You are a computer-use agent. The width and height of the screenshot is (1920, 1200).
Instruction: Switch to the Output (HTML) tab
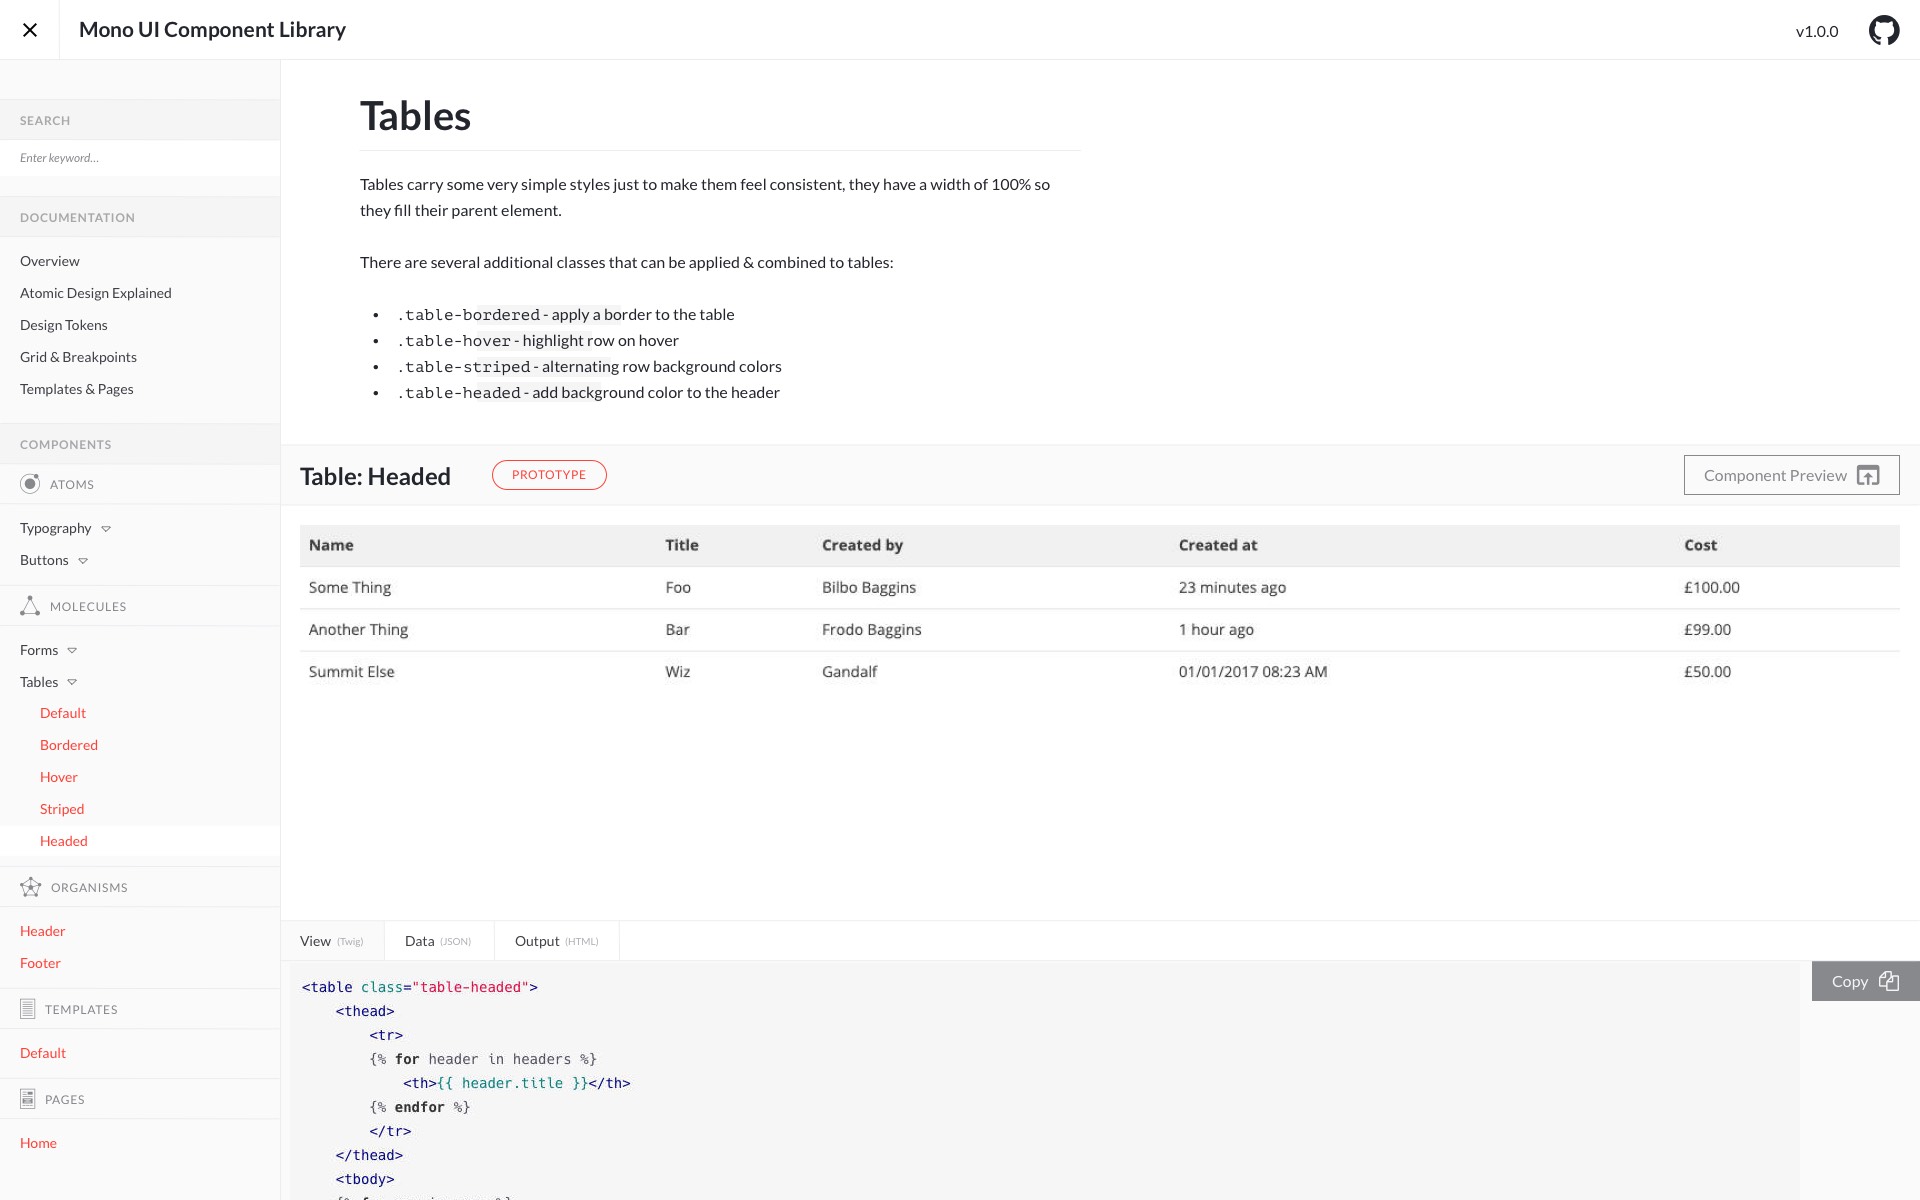[x=556, y=941]
